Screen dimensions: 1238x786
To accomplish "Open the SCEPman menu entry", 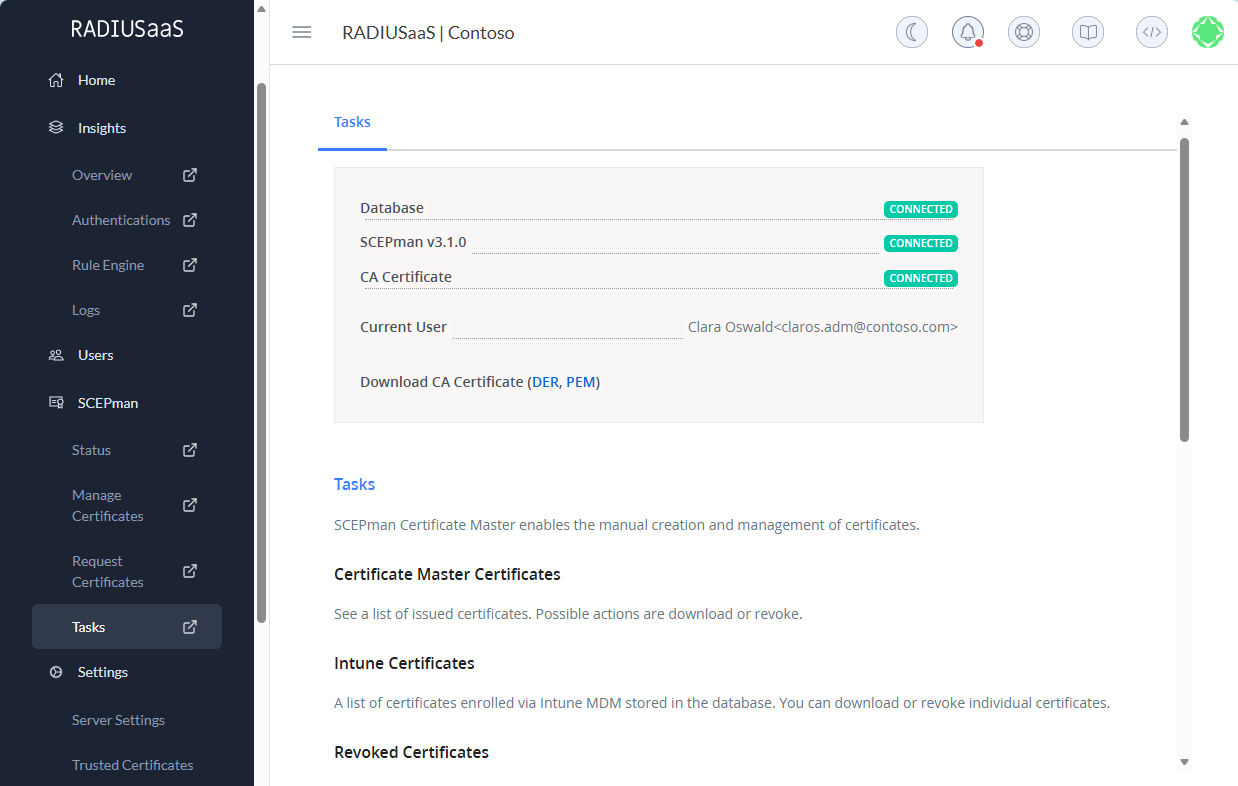I will click(x=108, y=402).
